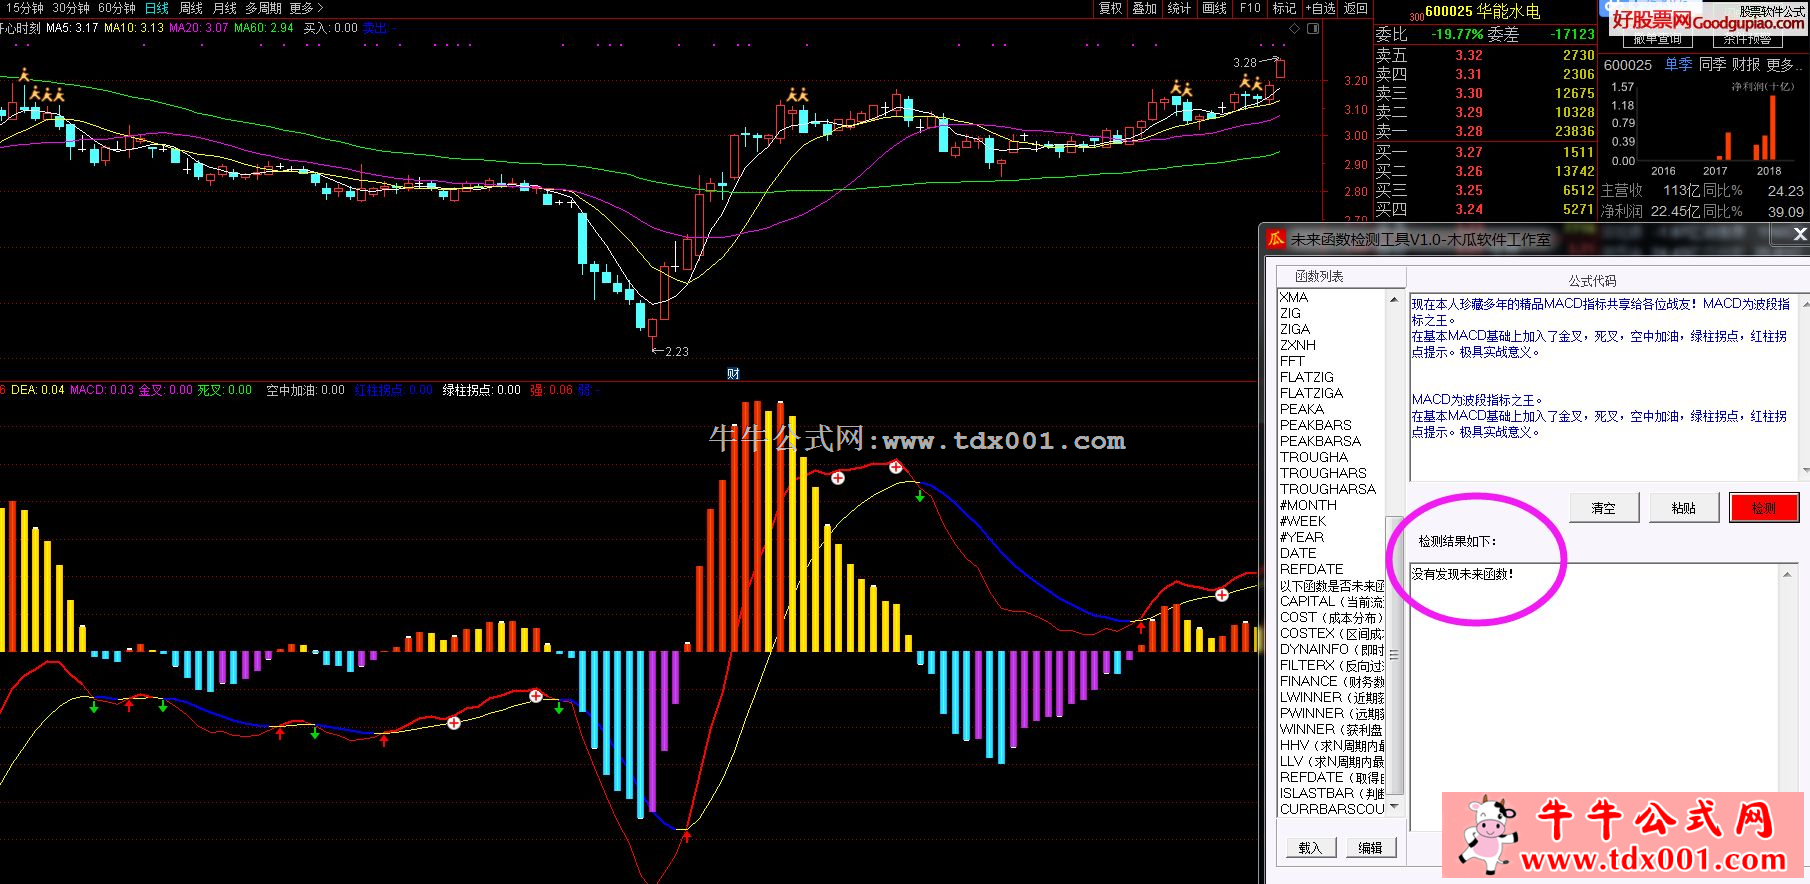Select FLATZIGA in function list
Viewport: 1810px width, 884px height.
(x=1312, y=393)
